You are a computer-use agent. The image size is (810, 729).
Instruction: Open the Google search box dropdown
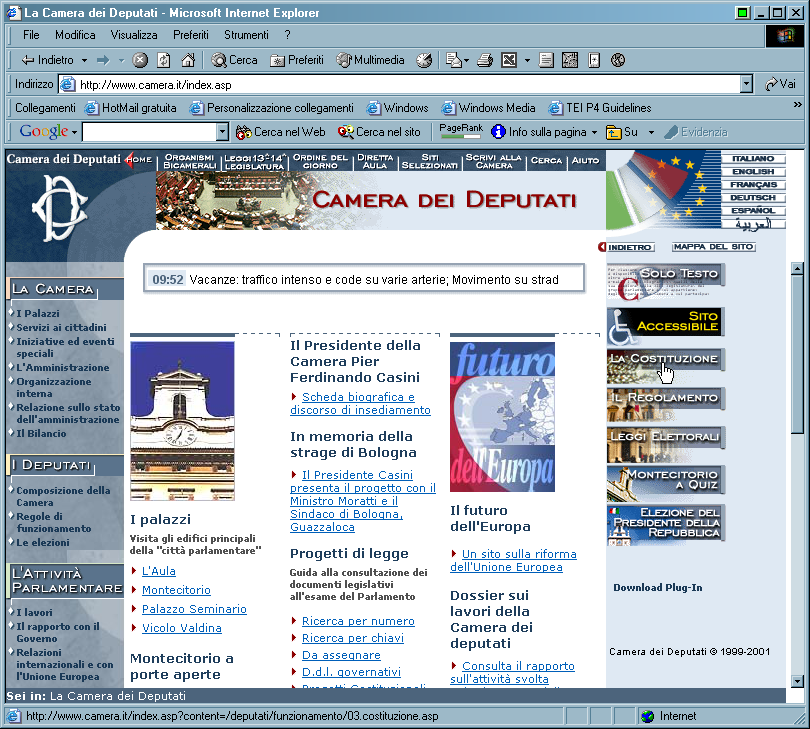pos(222,132)
